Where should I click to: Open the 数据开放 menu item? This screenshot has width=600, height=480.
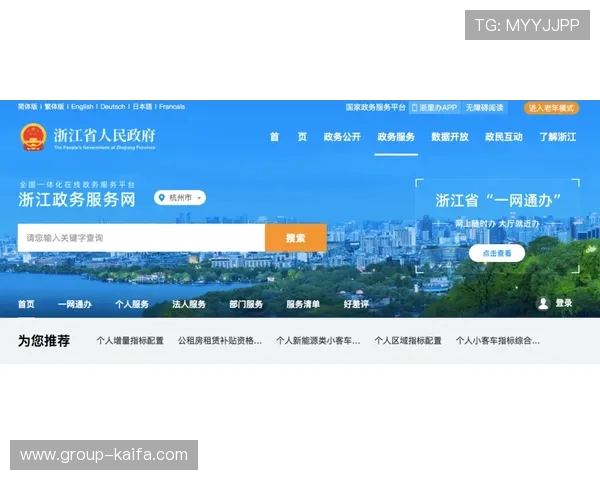(x=450, y=137)
